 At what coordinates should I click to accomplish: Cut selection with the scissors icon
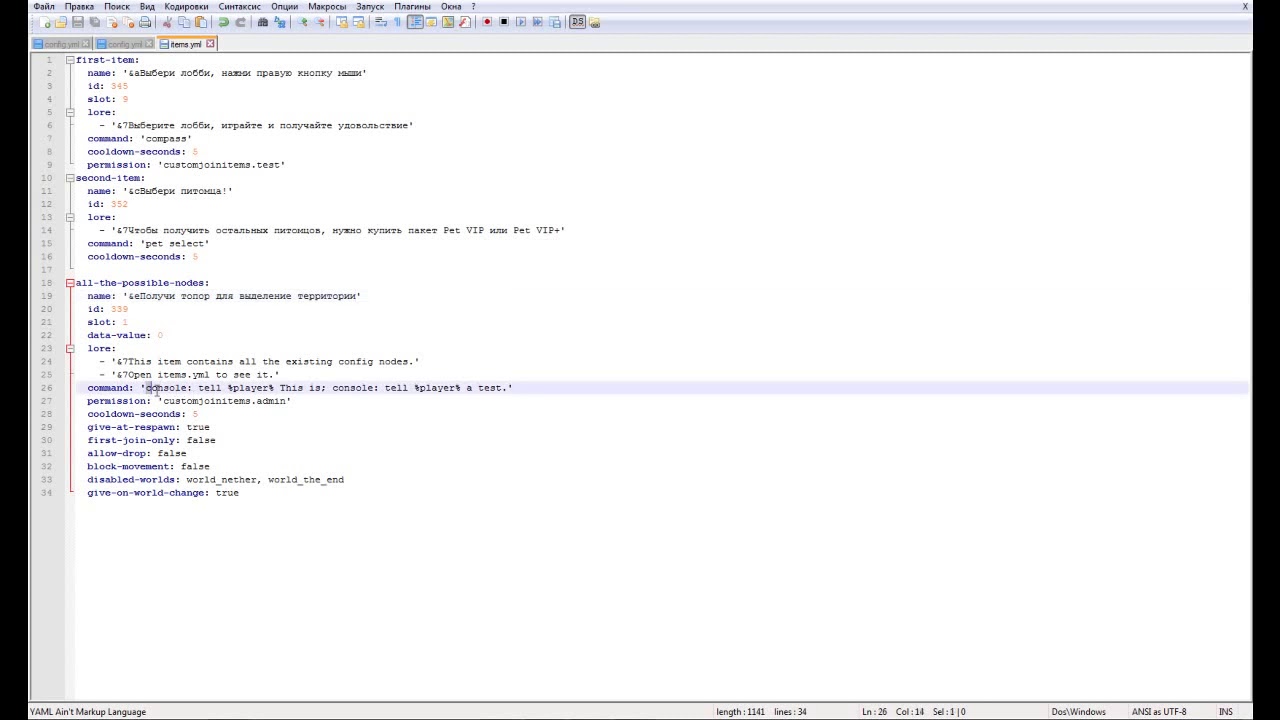(167, 22)
